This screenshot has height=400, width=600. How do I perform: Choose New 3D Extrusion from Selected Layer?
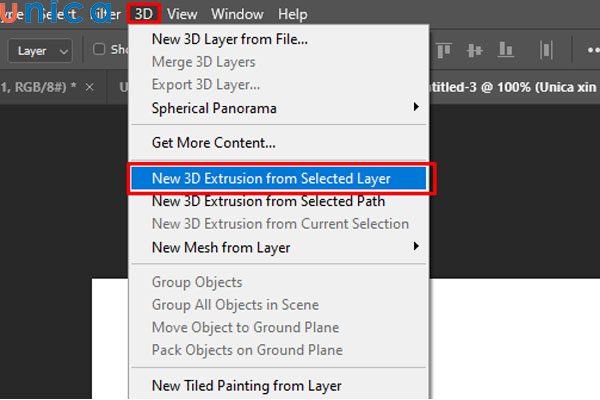click(271, 179)
